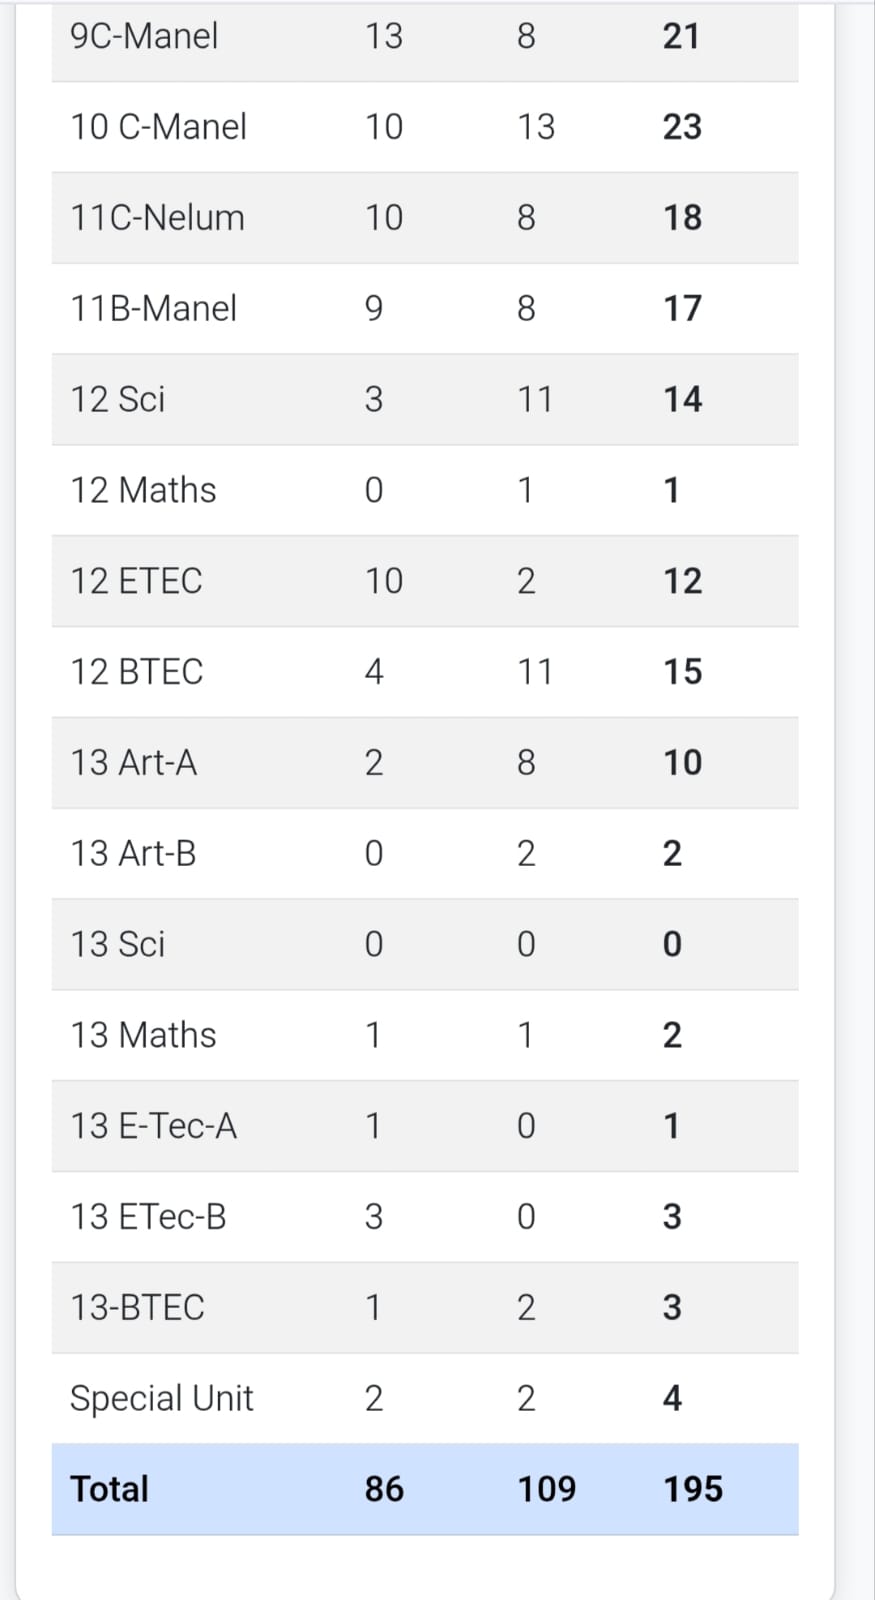Click the 13 Maths class name
The image size is (875, 1600).
[x=143, y=1035]
